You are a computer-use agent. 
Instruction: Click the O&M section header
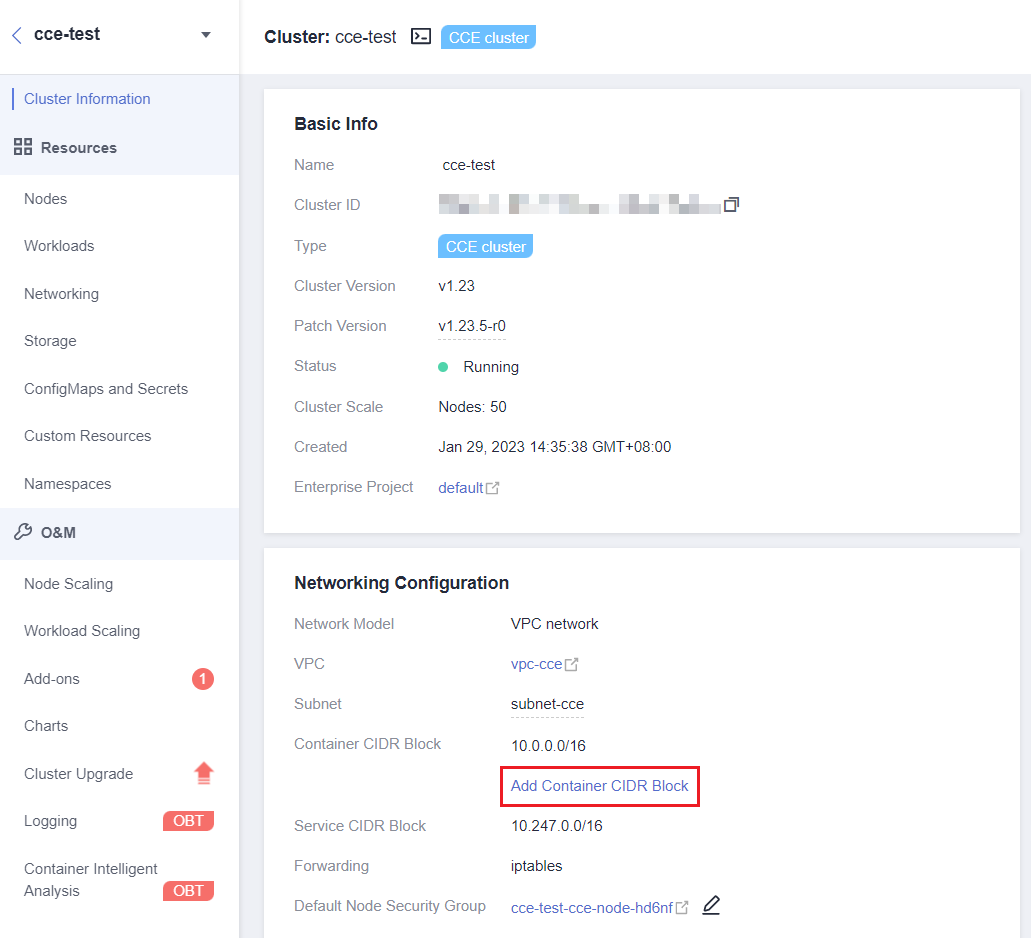coord(58,532)
